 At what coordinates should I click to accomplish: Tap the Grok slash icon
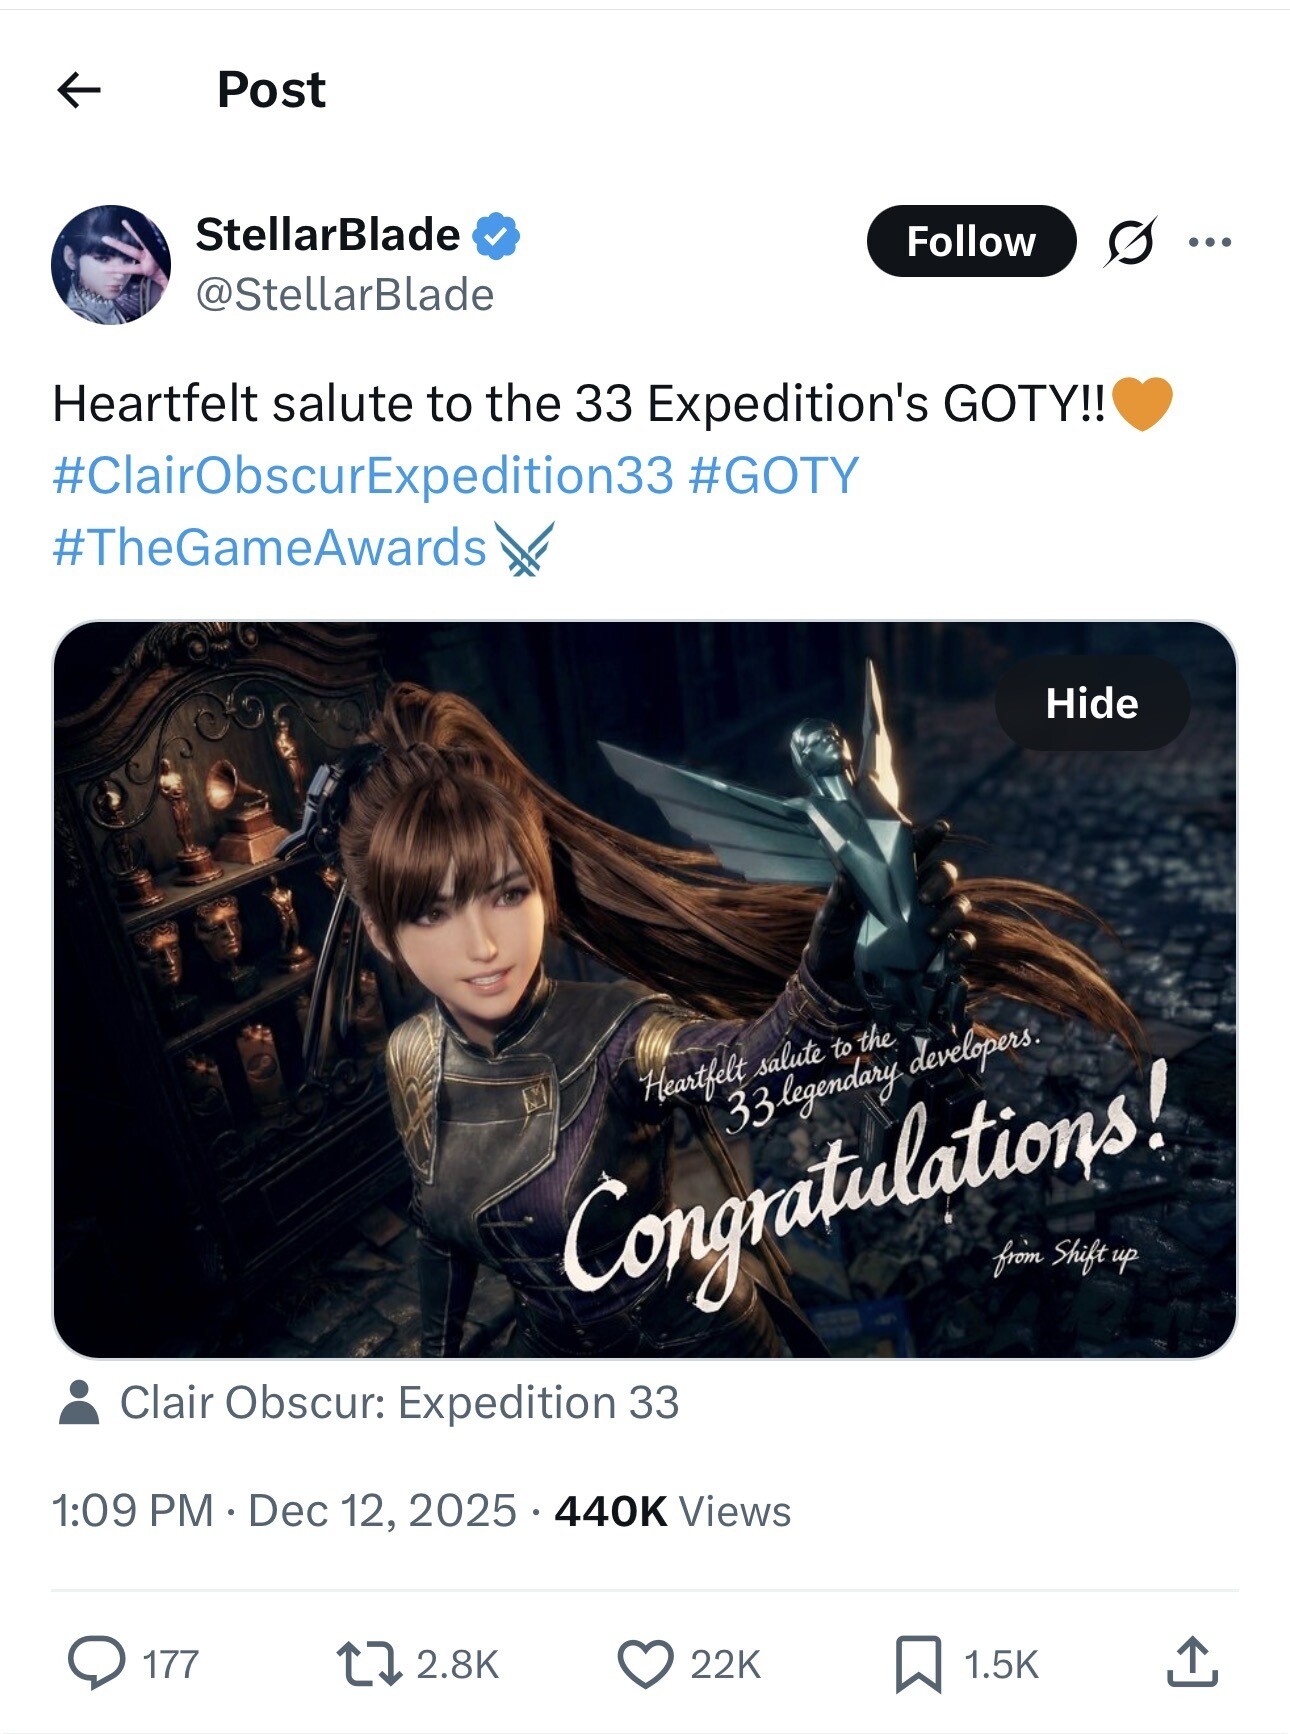1130,242
